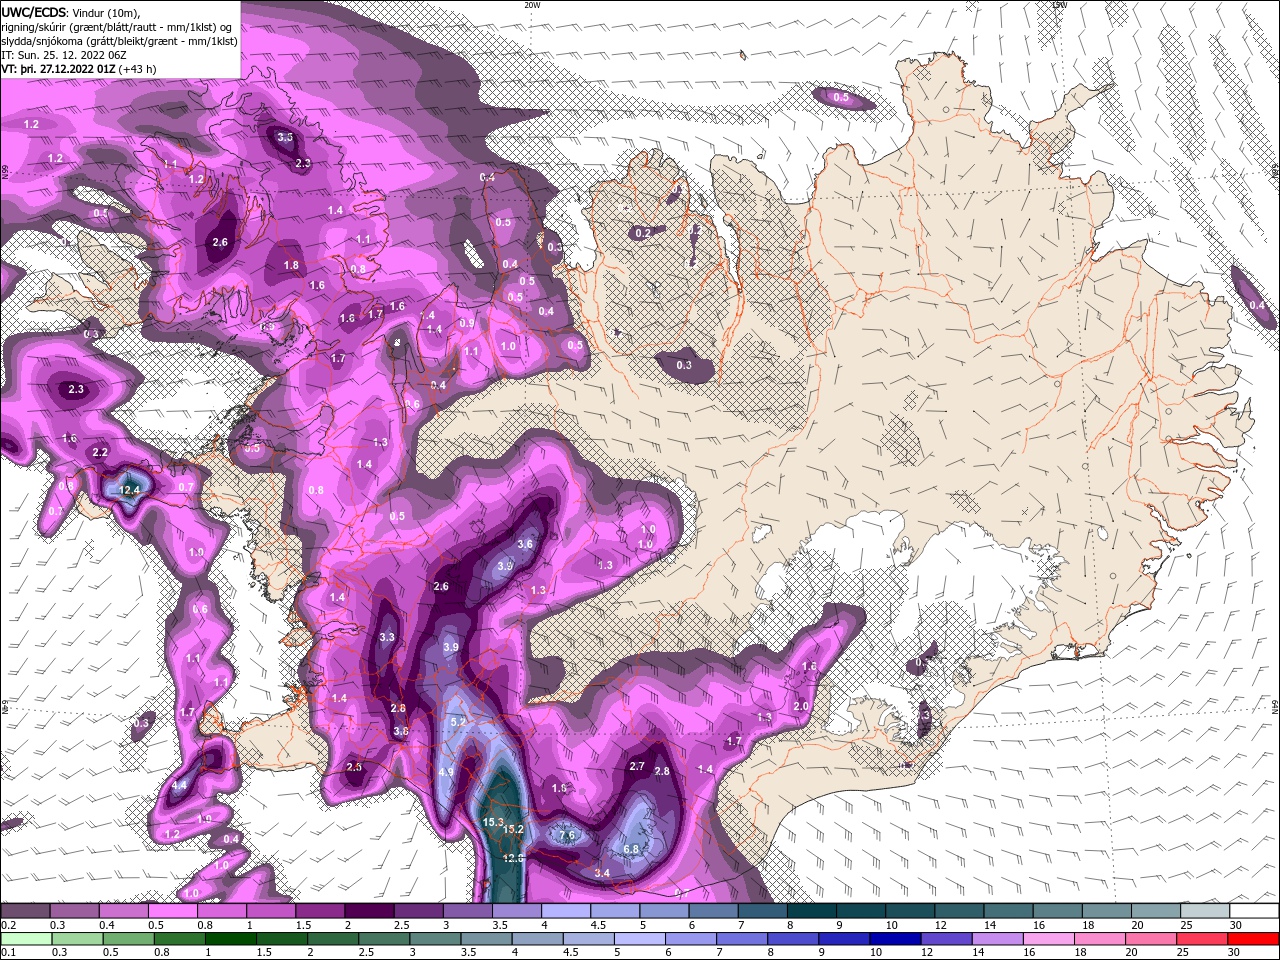
Task: Click the 15W longitude label
Action: point(1059,4)
